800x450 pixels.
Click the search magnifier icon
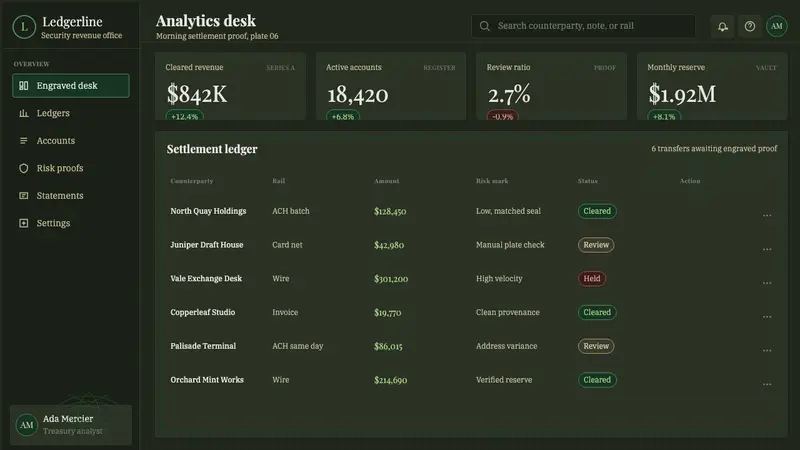tap(485, 26)
